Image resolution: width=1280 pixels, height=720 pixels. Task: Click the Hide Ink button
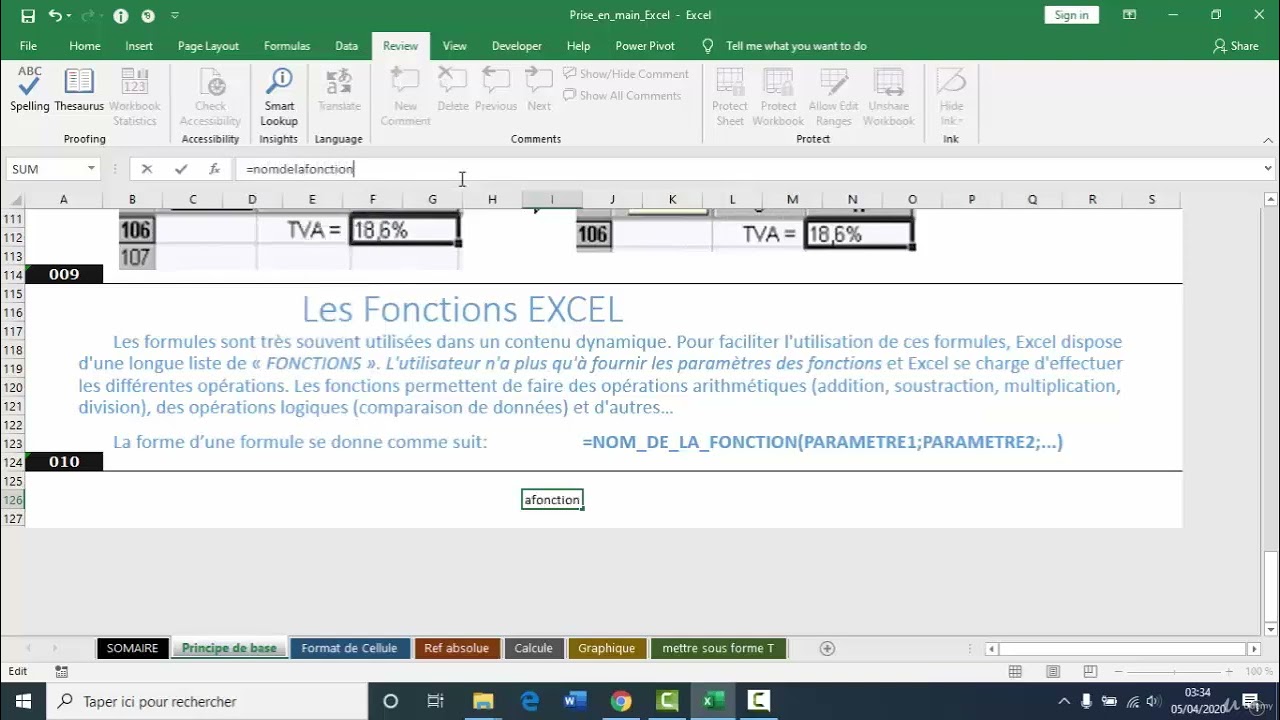tap(951, 97)
